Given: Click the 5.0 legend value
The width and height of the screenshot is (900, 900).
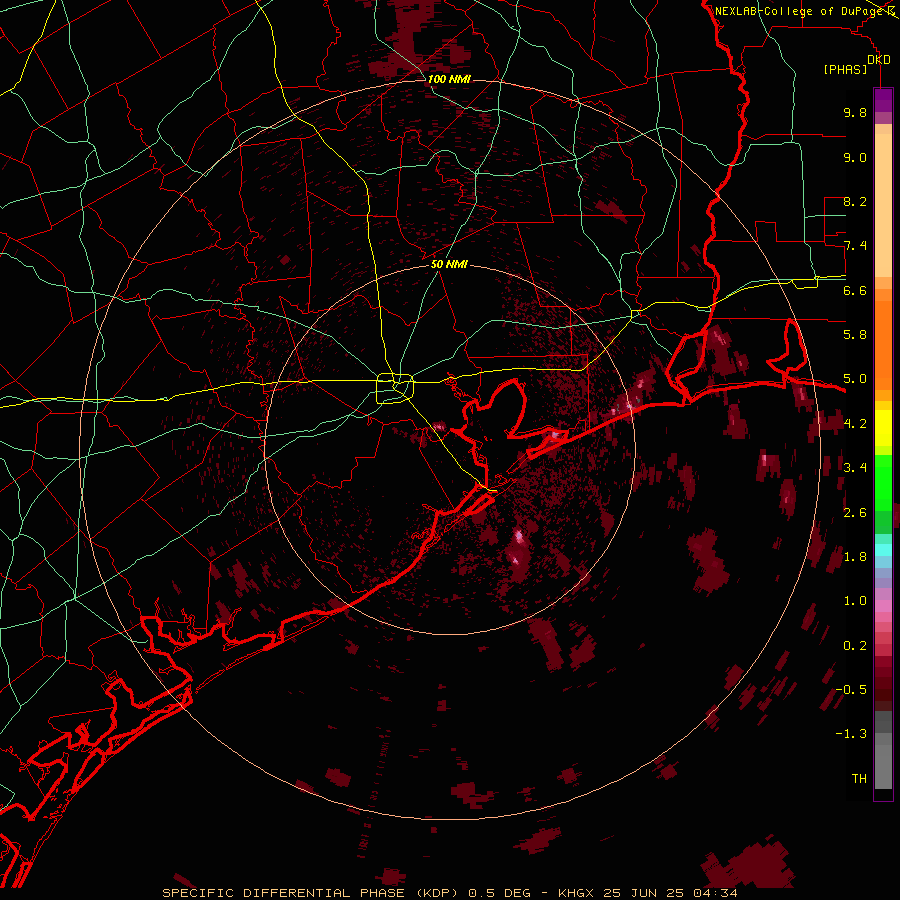Looking at the screenshot, I should [x=855, y=379].
